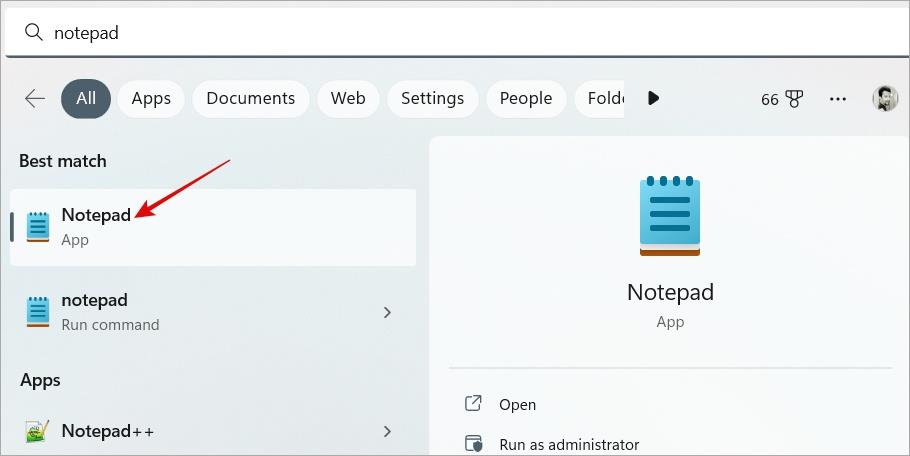This screenshot has width=910, height=456.
Task: Click the search box containing notepad
Action: coord(457,32)
